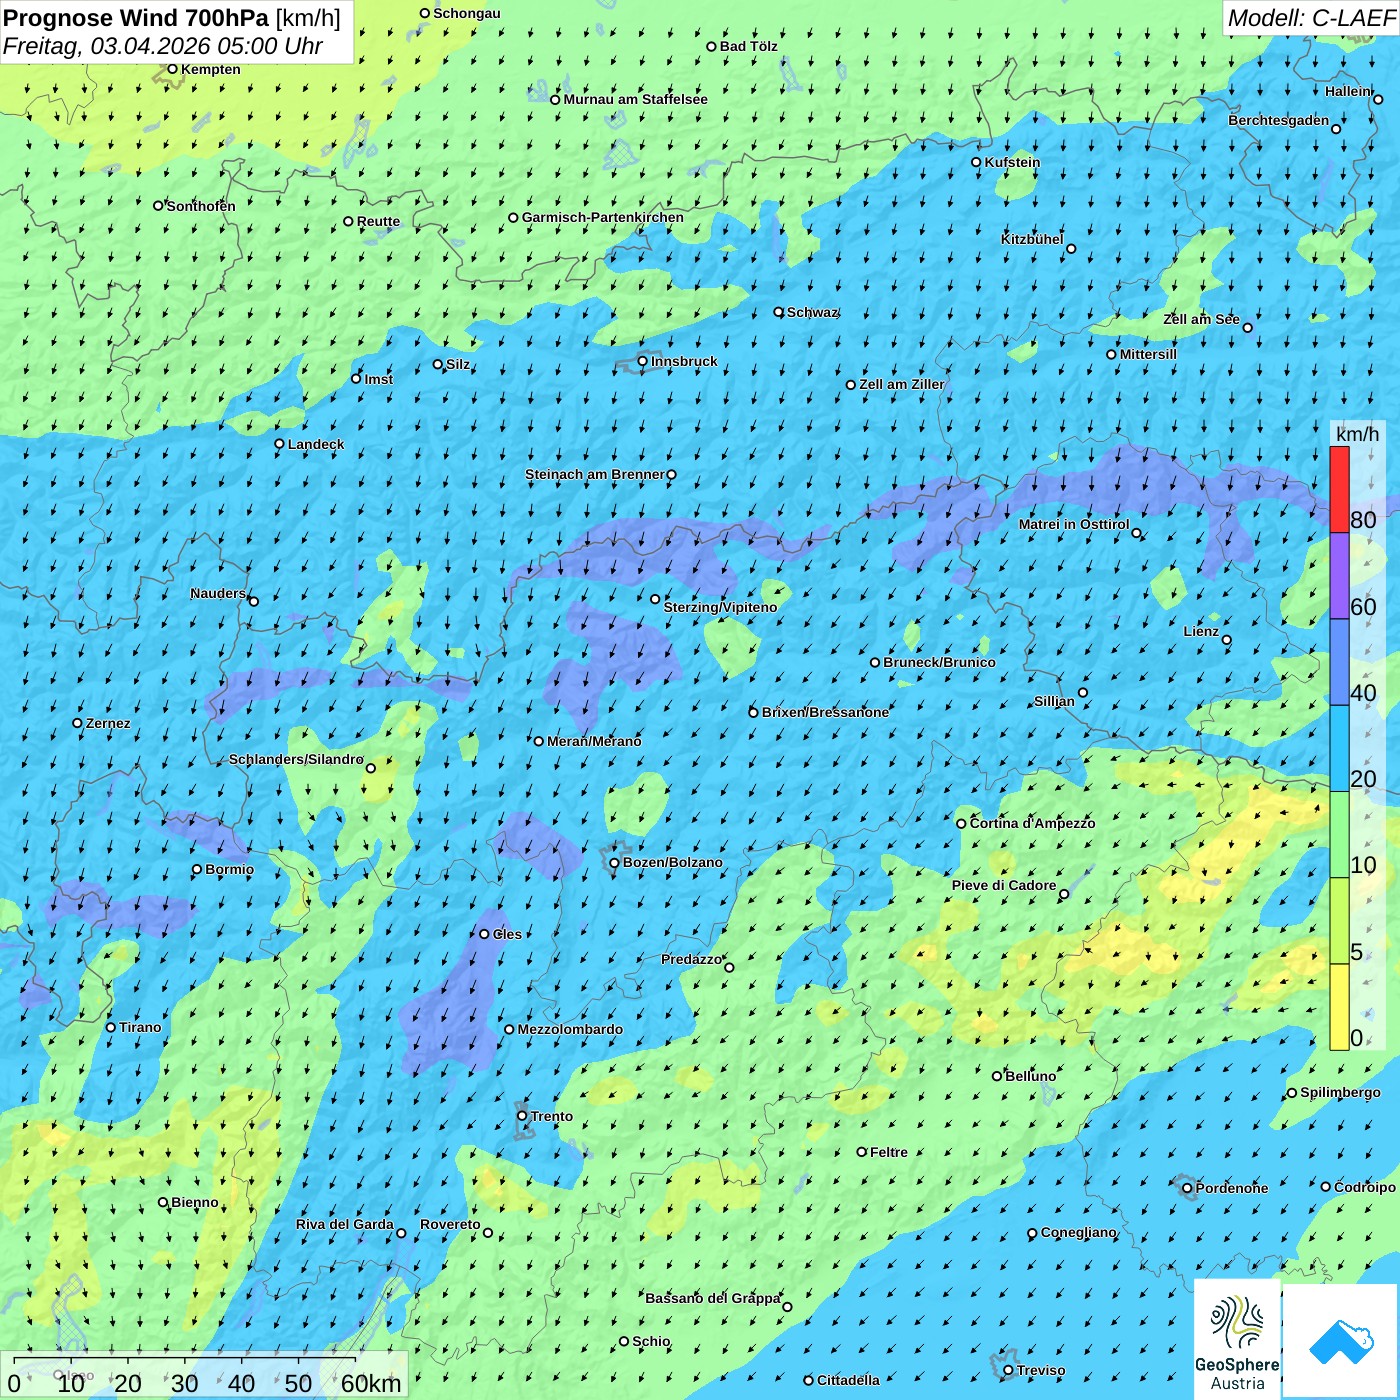Click the GeoSphere Austria logo
1400x1400 pixels.
click(x=1237, y=1340)
